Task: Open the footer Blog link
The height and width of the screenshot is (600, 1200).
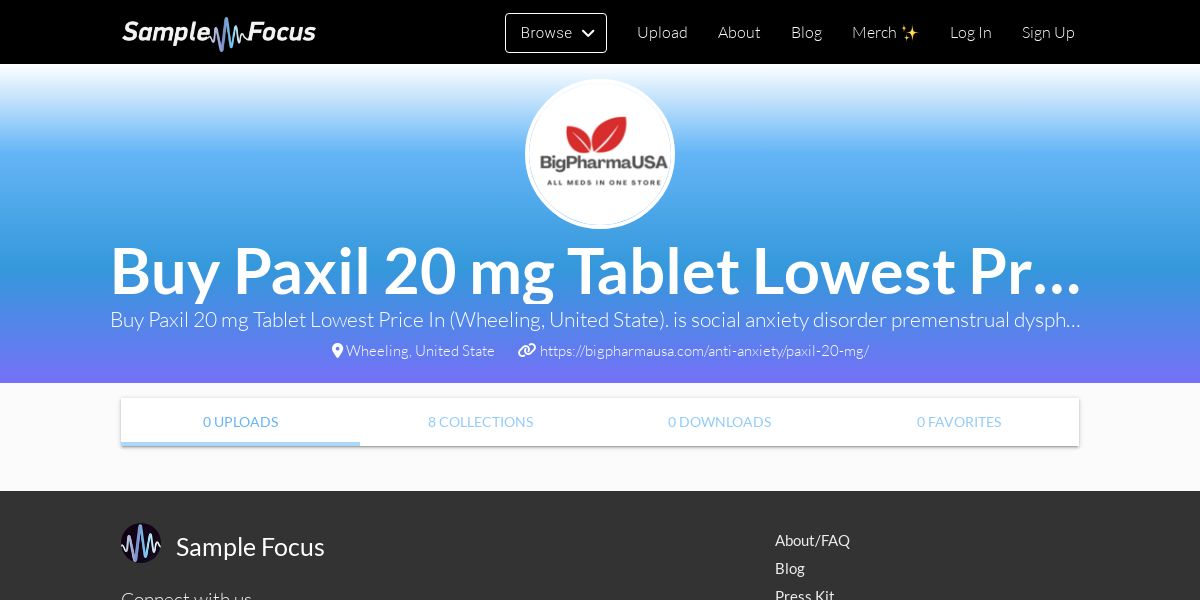Action: pos(790,569)
